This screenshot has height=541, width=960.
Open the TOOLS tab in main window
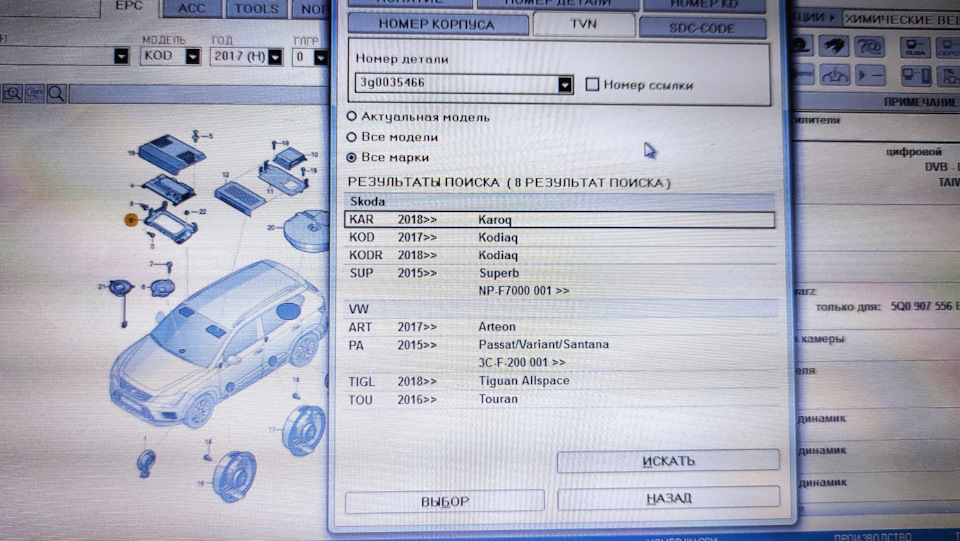click(257, 9)
